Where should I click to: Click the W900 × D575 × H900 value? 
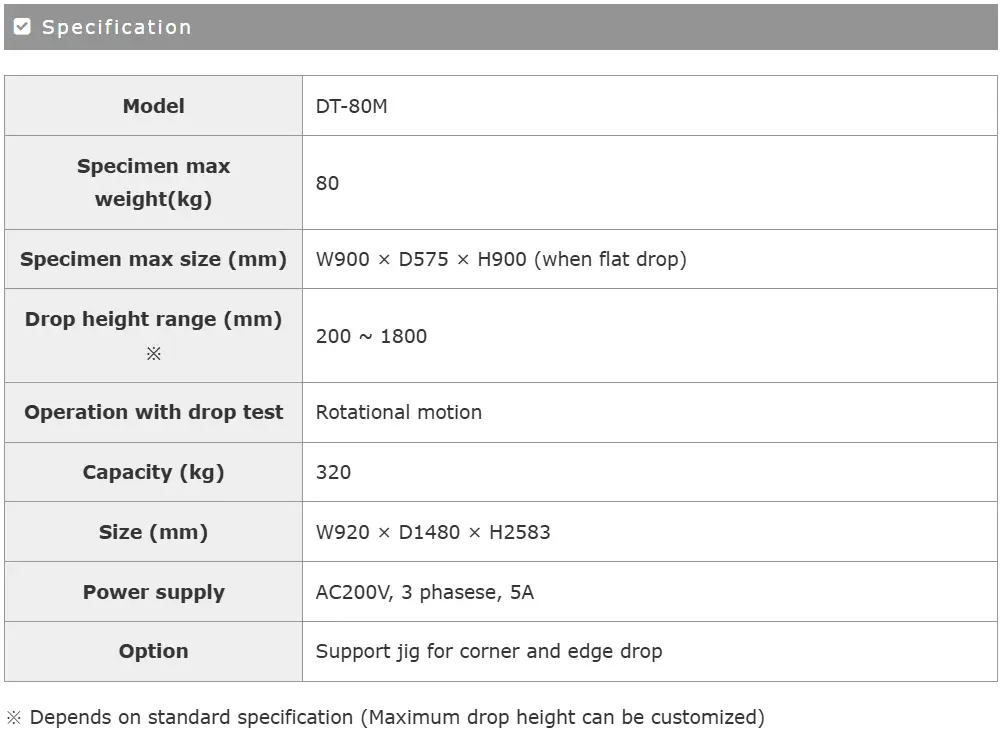[x=500, y=259]
